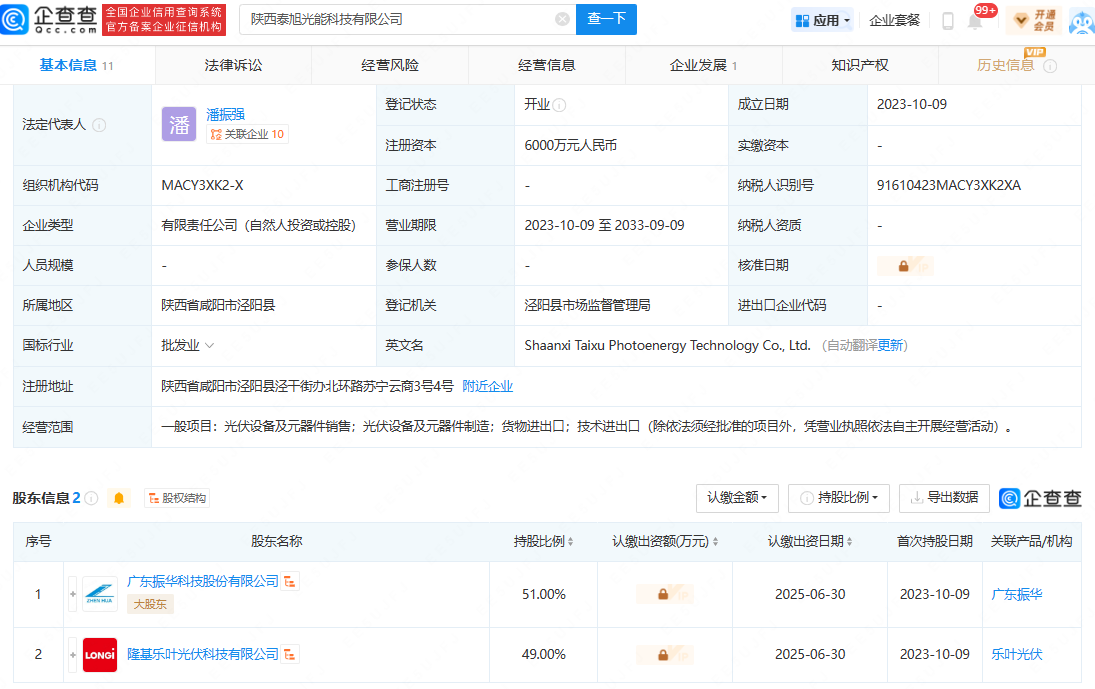Open the mobile app phone icon
The height and width of the screenshot is (689, 1095).
(x=947, y=20)
